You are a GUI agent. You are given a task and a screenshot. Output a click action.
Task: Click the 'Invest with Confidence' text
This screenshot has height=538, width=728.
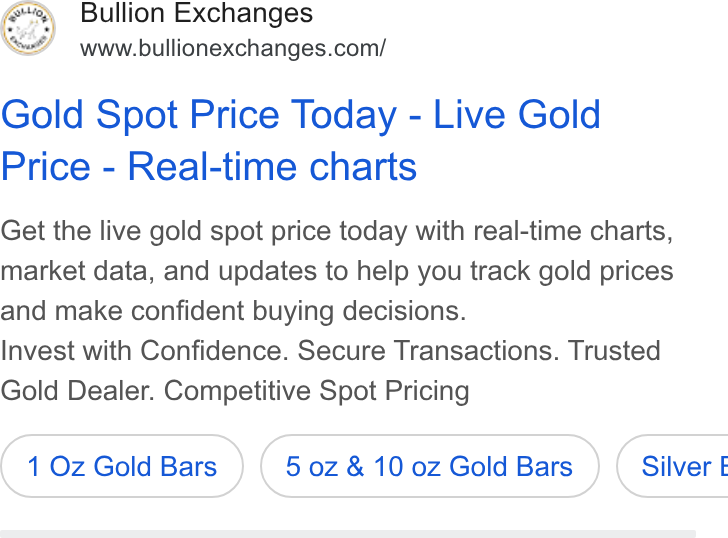(145, 350)
